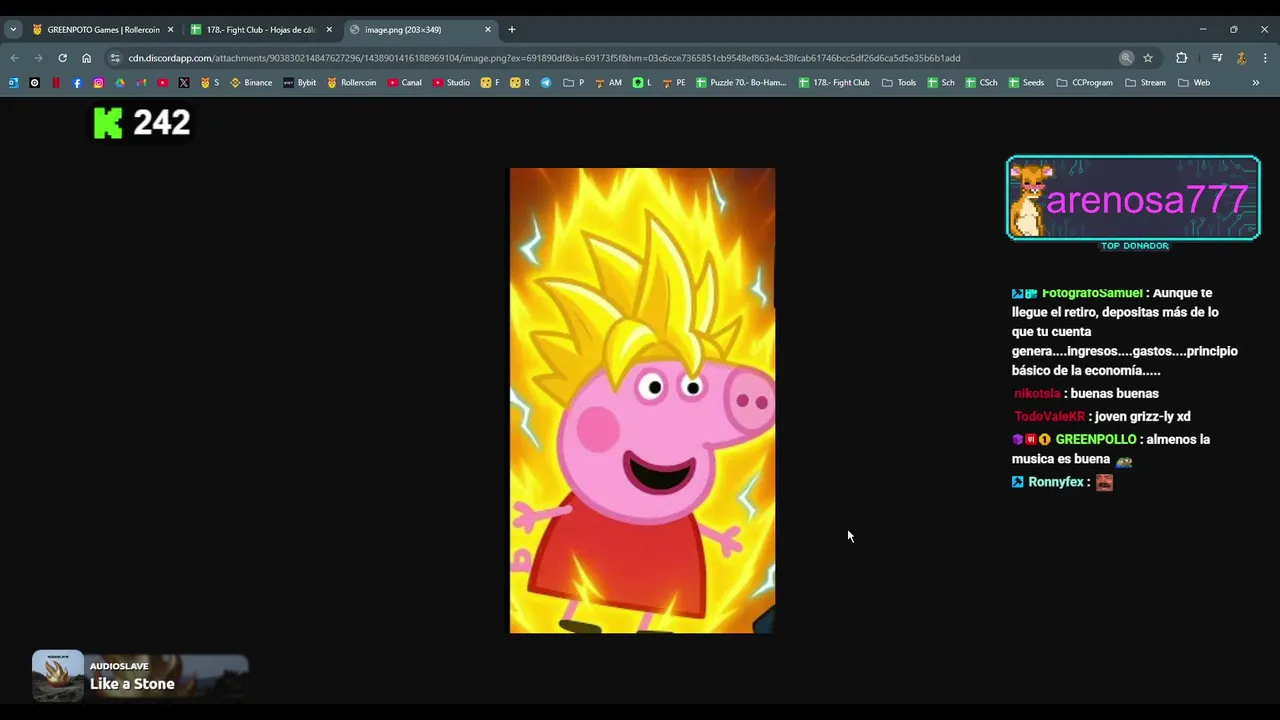
Task: Open the CSch spreadsheet bookmark
Action: tap(981, 83)
